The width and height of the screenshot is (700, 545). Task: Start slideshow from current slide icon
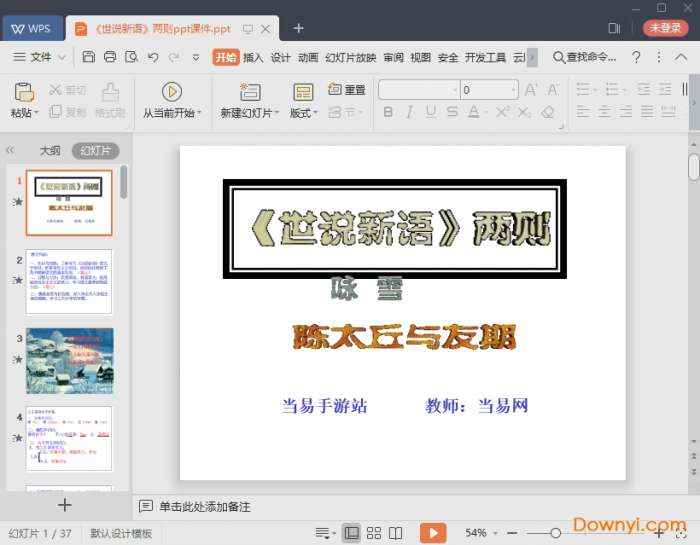pyautogui.click(x=172, y=92)
